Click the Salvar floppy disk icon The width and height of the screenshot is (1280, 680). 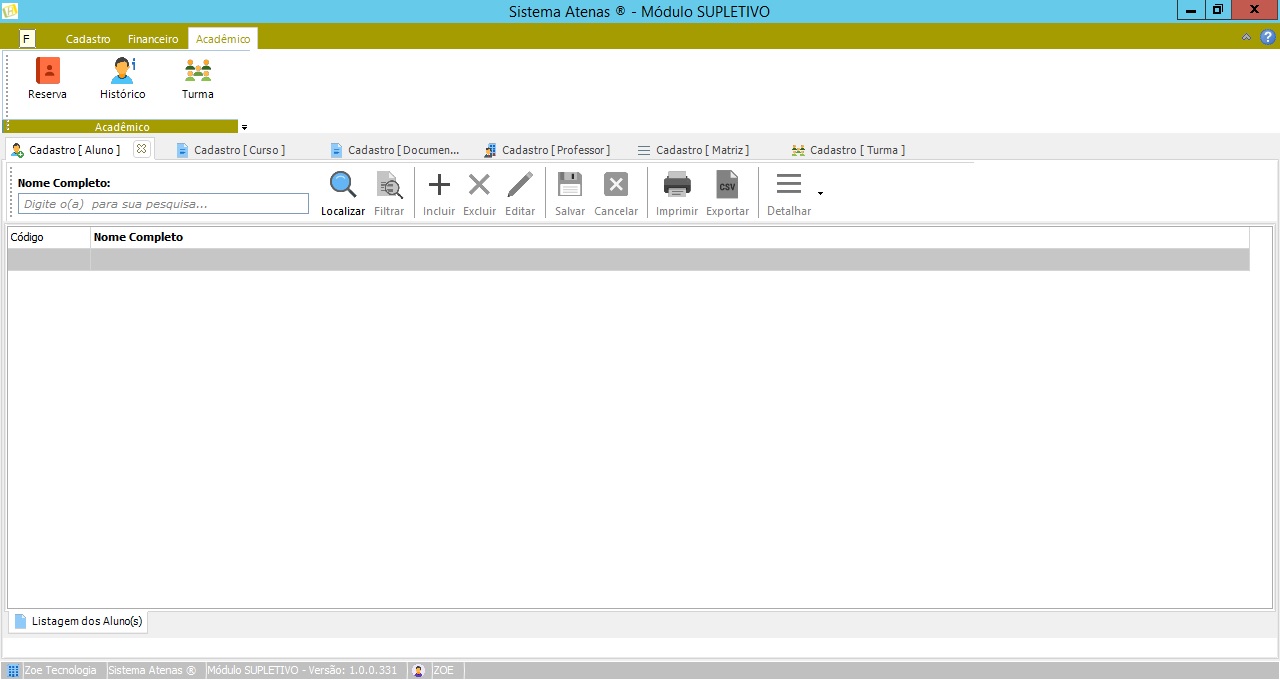570,185
